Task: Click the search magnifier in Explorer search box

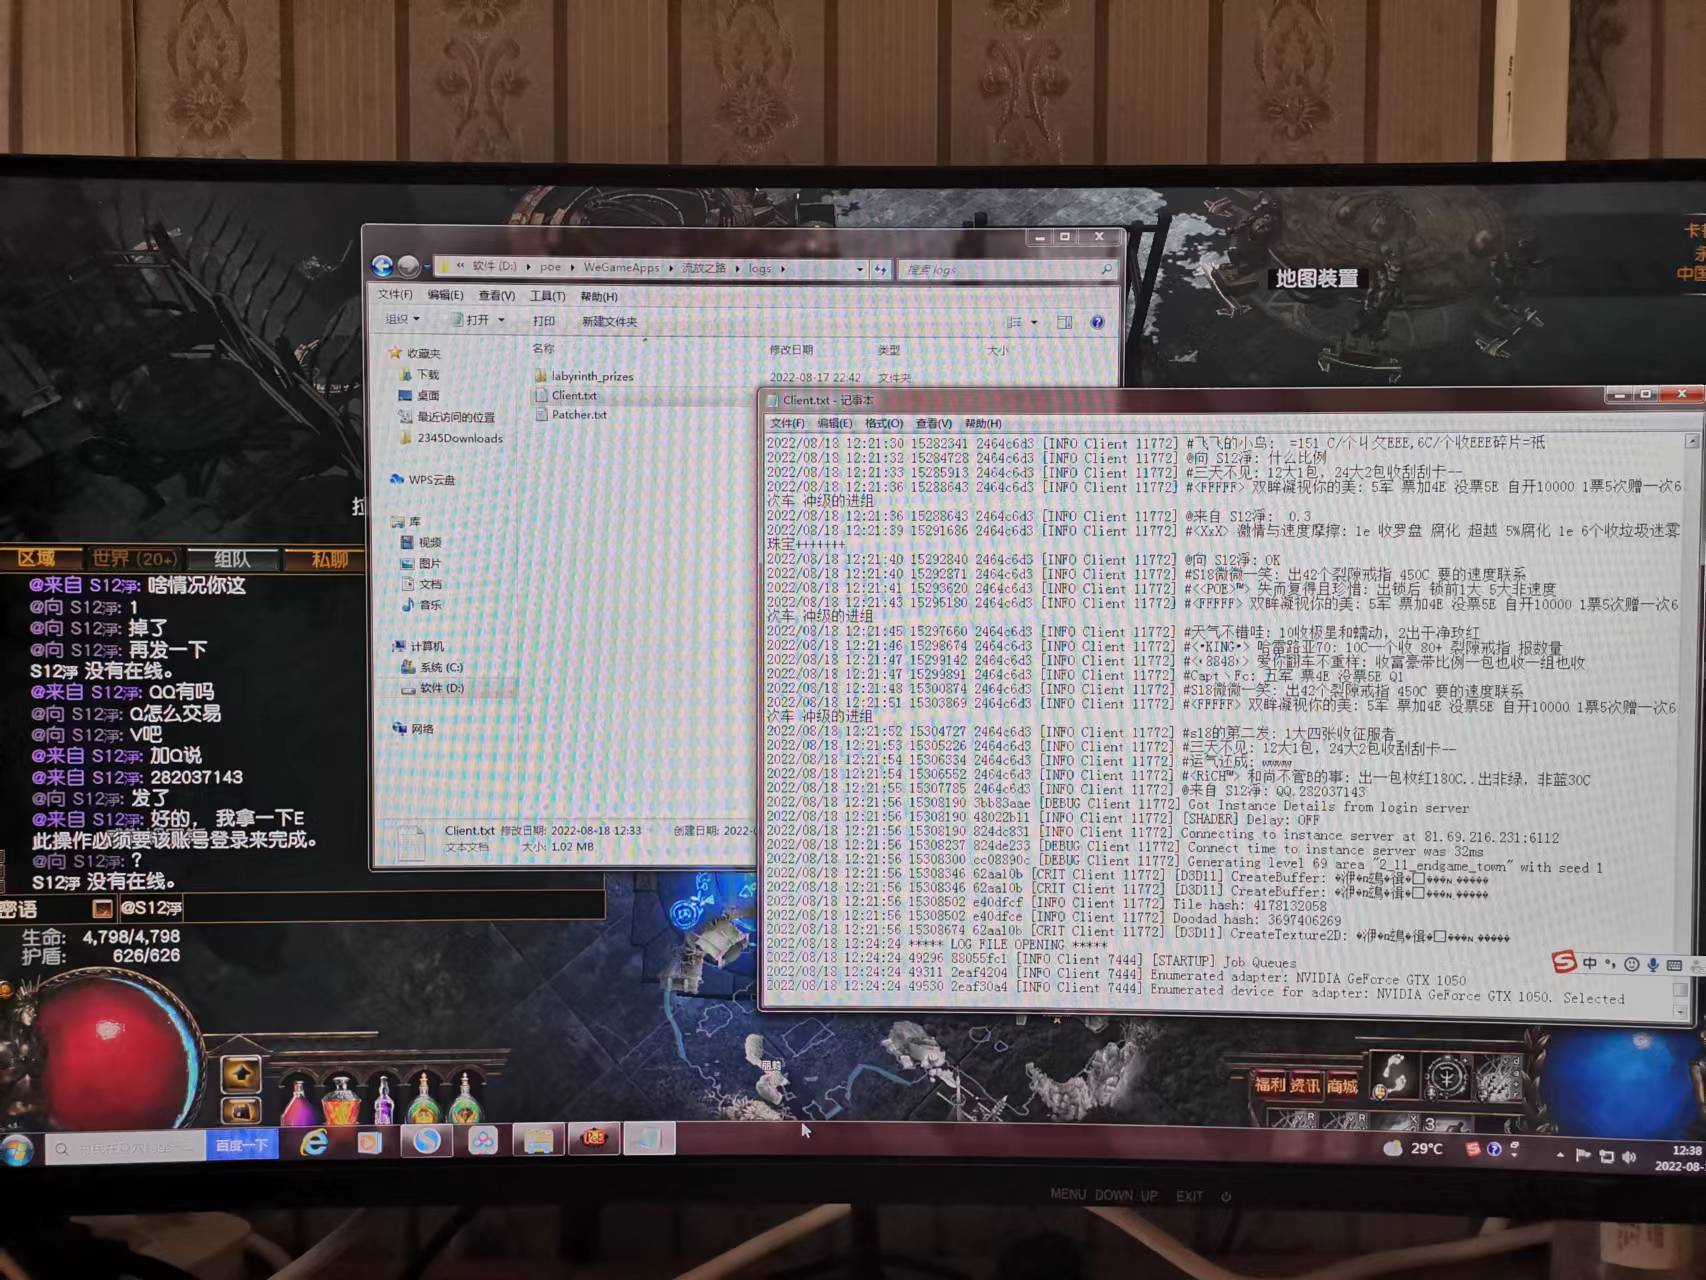Action: coord(1106,270)
